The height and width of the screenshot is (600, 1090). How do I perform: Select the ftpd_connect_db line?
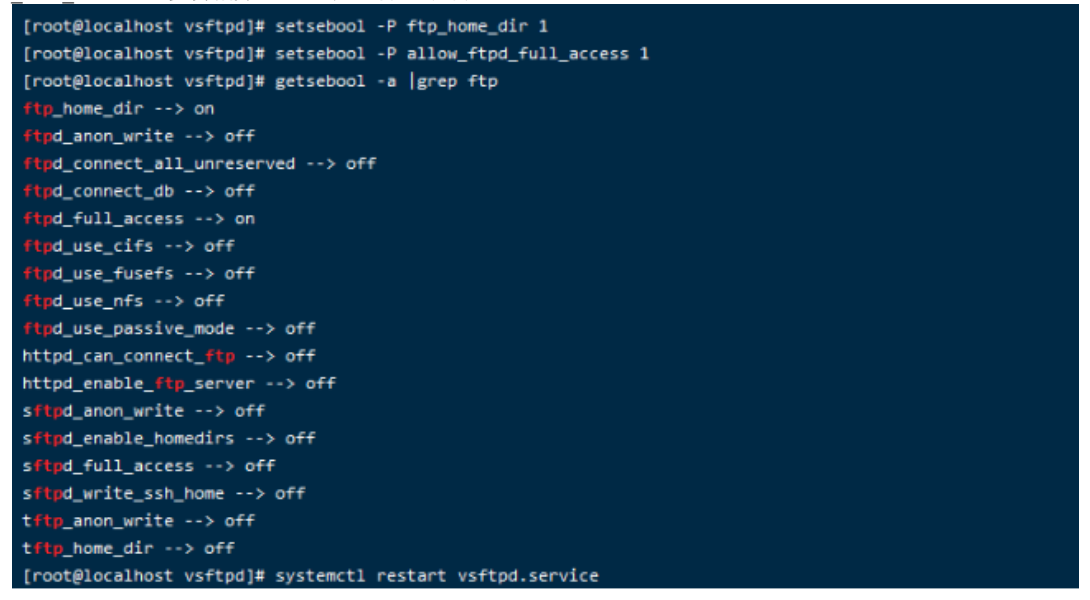(138, 191)
